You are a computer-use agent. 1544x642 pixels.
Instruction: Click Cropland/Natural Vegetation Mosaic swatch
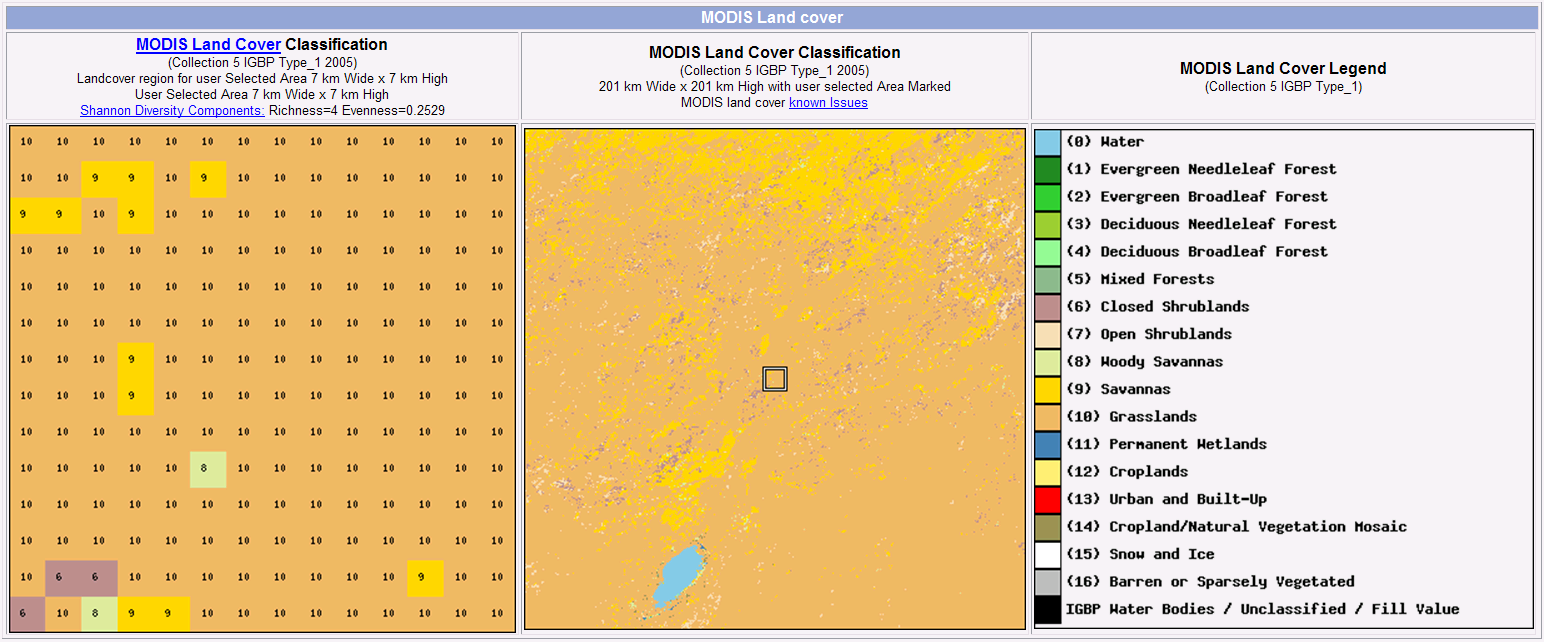pos(1048,527)
